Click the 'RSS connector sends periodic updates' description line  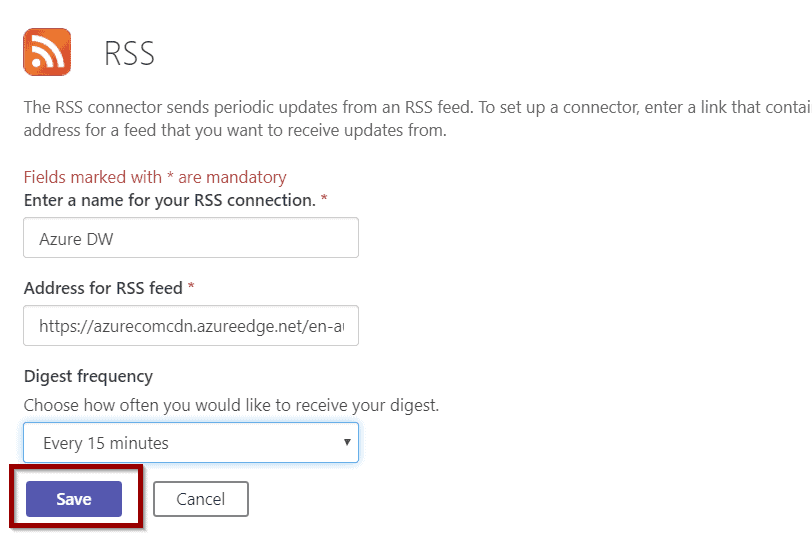[417, 107]
